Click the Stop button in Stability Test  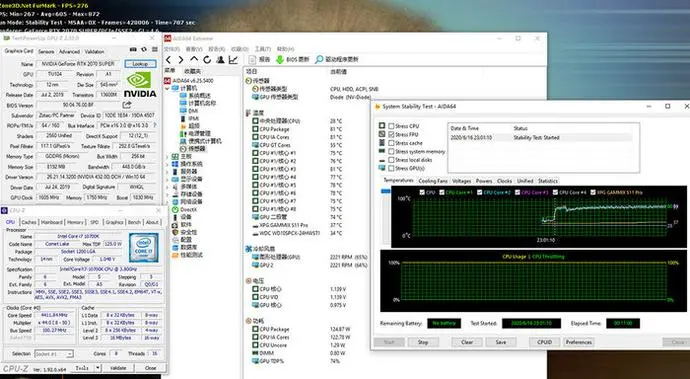[423, 342]
